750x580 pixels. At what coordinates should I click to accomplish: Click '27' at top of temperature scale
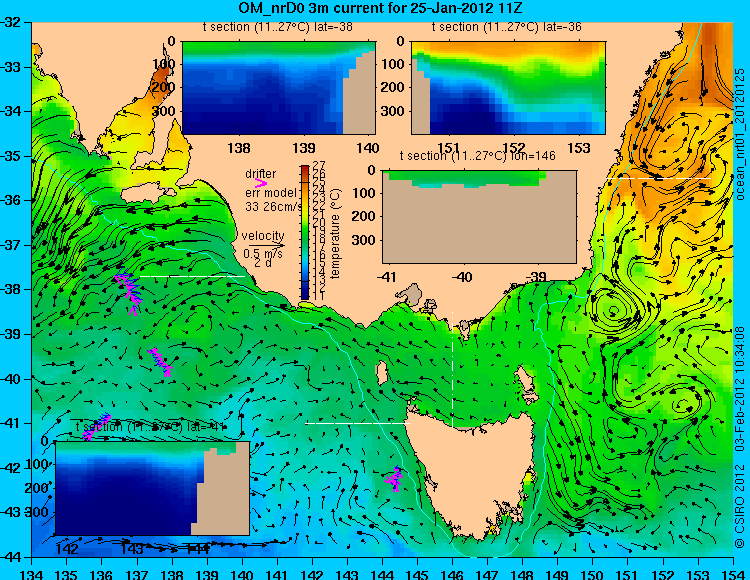pyautogui.click(x=319, y=166)
